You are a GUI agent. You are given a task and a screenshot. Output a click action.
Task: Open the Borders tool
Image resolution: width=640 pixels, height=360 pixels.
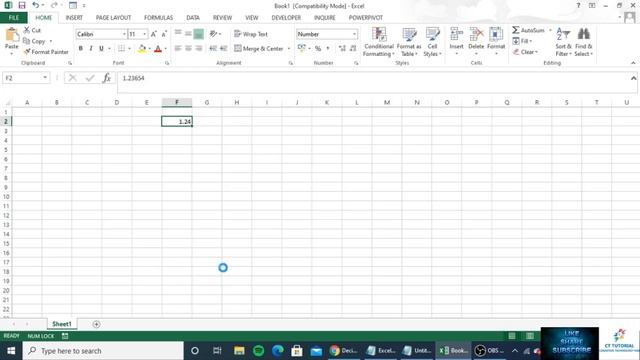[x=121, y=49]
